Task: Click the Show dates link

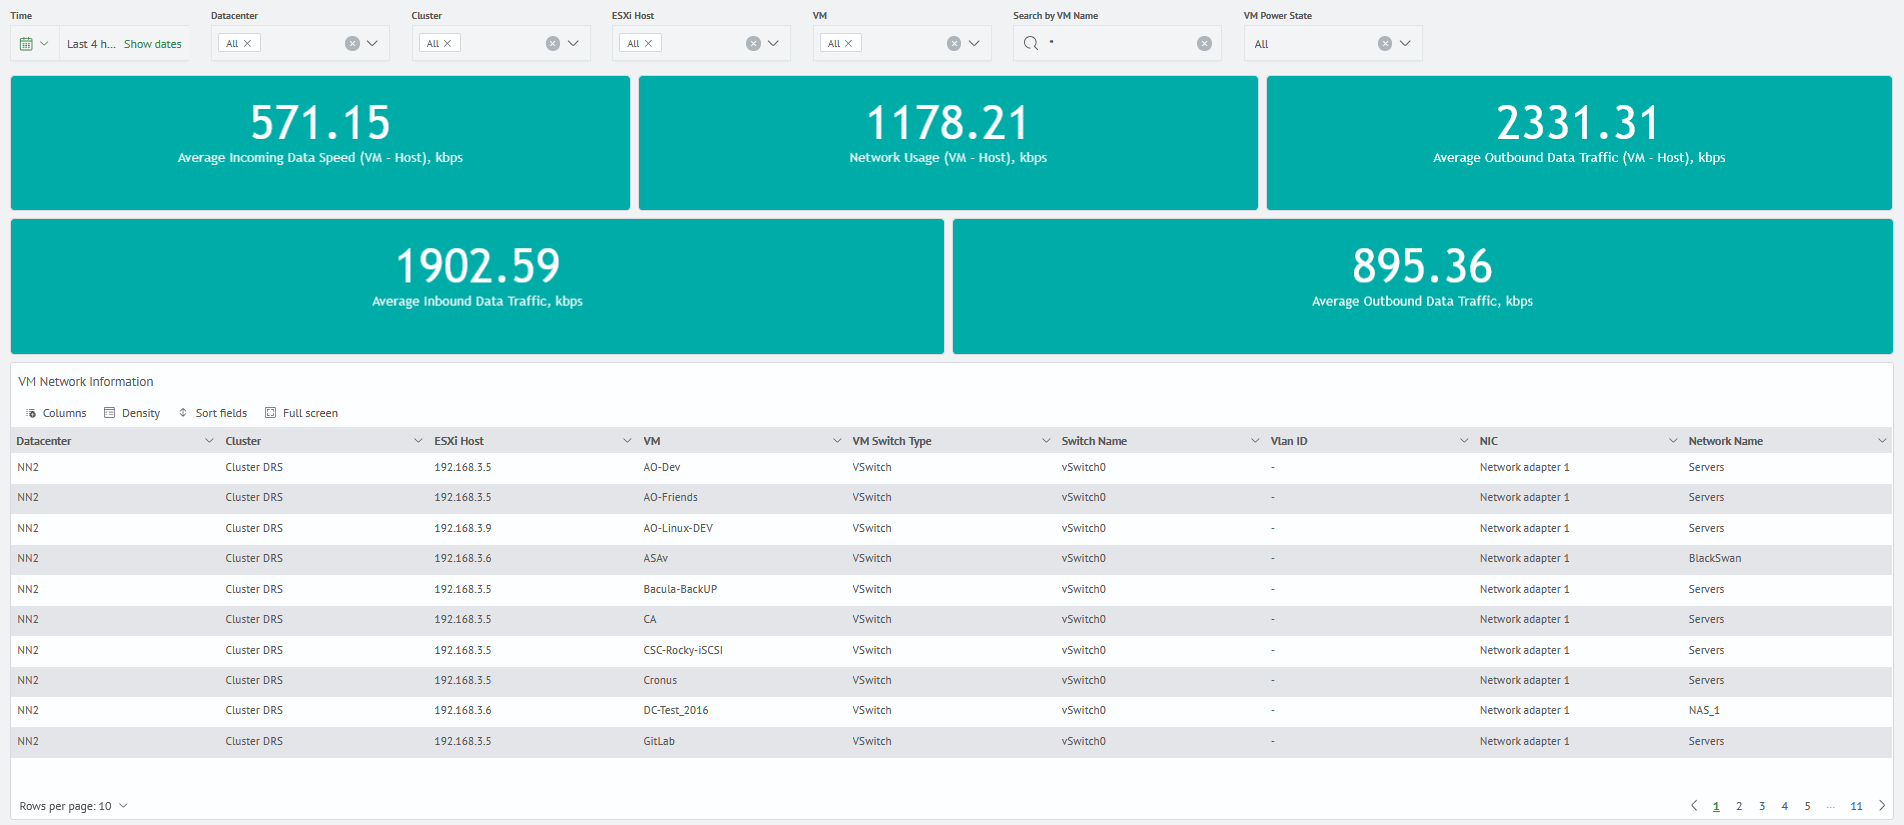Action: point(153,44)
